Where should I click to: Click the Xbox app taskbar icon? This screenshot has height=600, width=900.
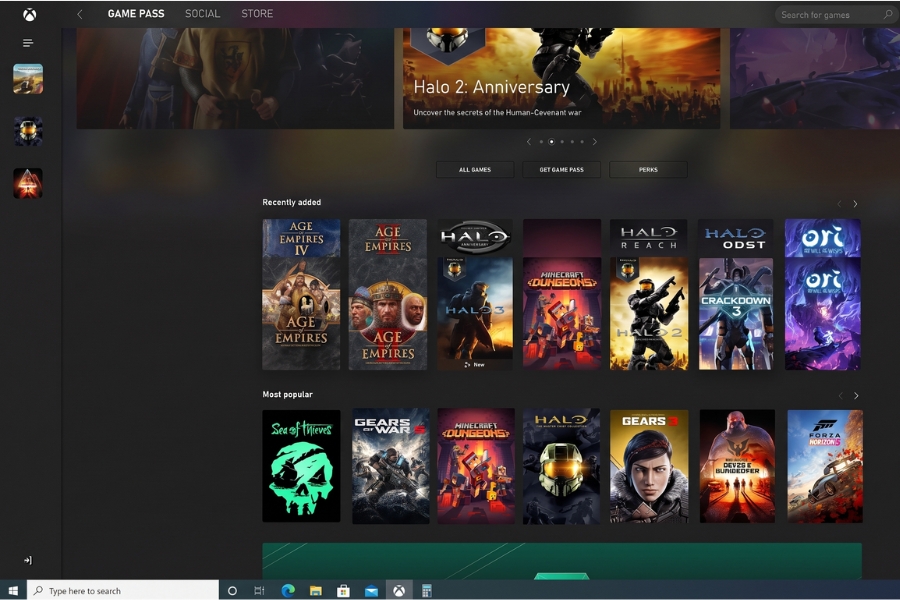[x=399, y=590]
